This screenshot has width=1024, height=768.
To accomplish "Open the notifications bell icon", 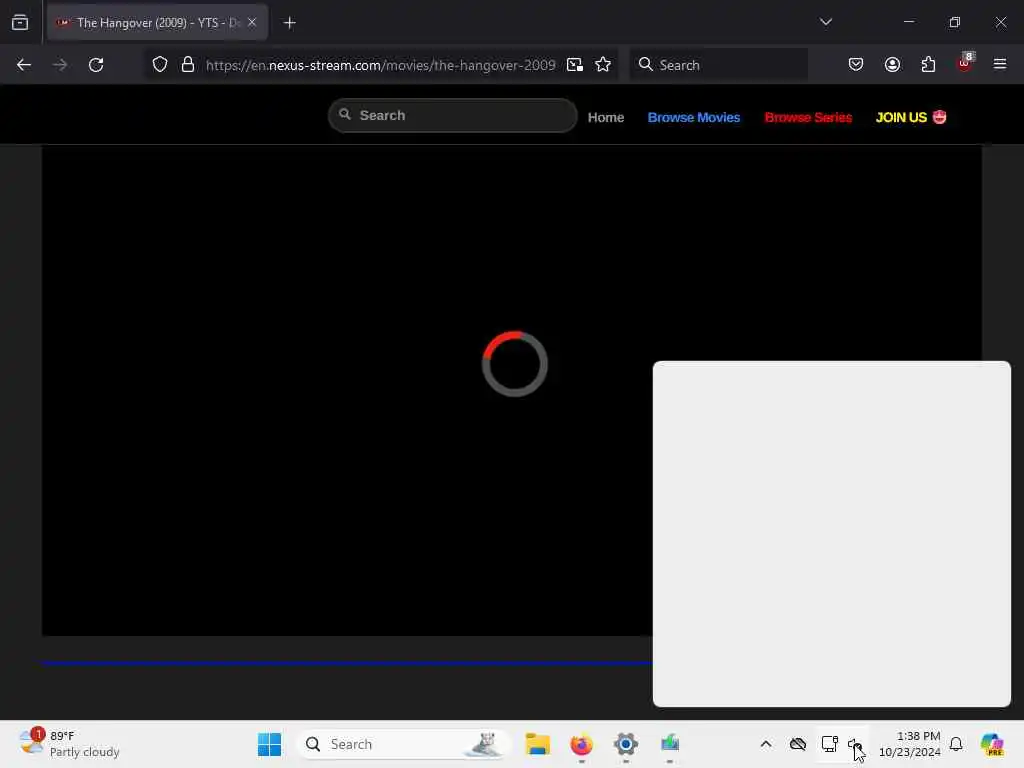I will point(956,744).
